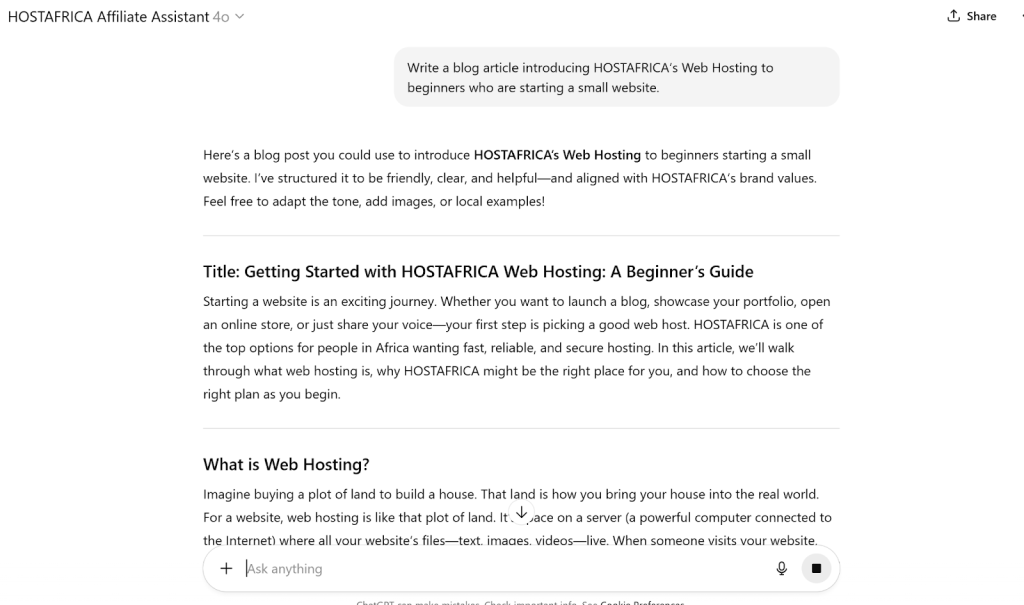Click the Share upload icon
This screenshot has width=1024, height=605.
click(x=953, y=16)
